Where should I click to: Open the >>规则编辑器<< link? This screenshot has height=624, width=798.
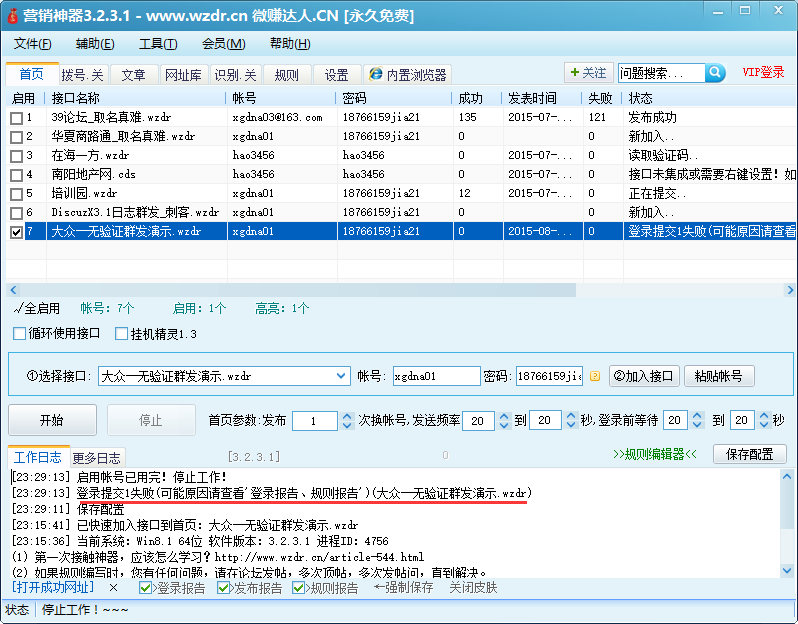(655, 454)
